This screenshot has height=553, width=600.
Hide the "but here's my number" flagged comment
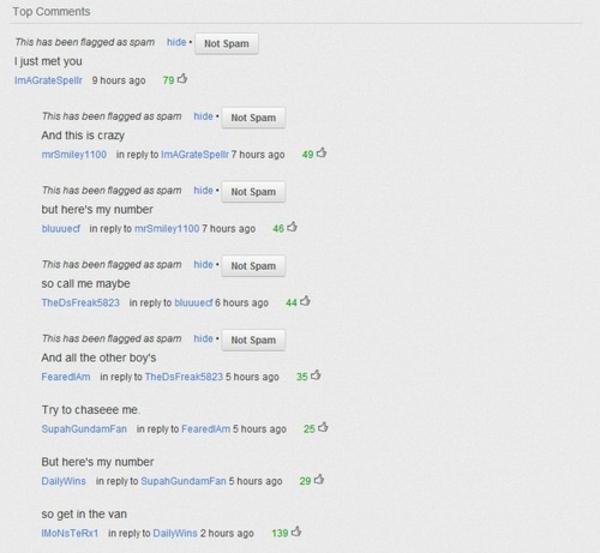tap(203, 190)
